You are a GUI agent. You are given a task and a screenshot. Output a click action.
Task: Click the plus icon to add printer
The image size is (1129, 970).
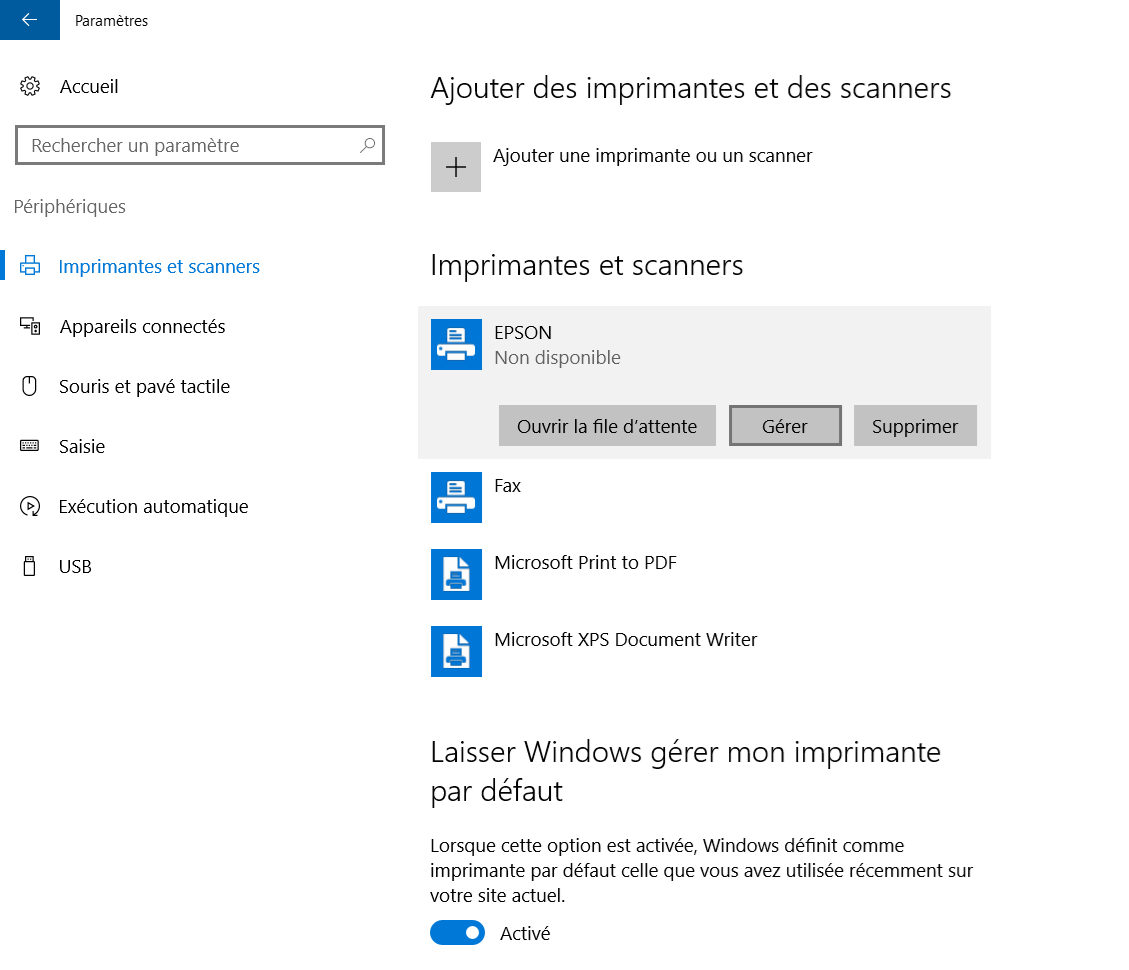(x=456, y=167)
